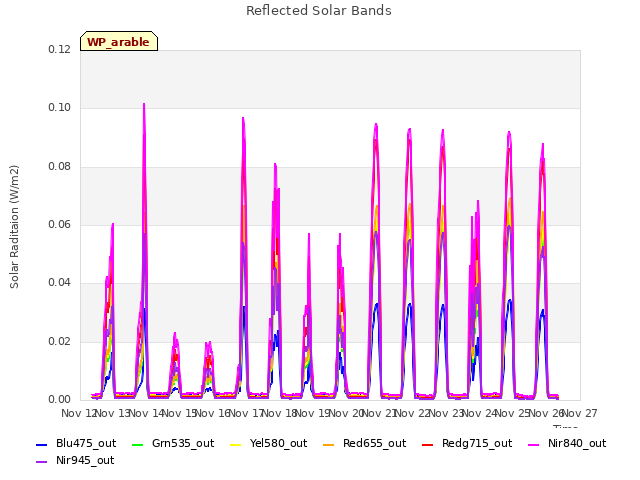
Task: Click the 0.10 y-axis tick label
Action: pyautogui.click(x=60, y=108)
